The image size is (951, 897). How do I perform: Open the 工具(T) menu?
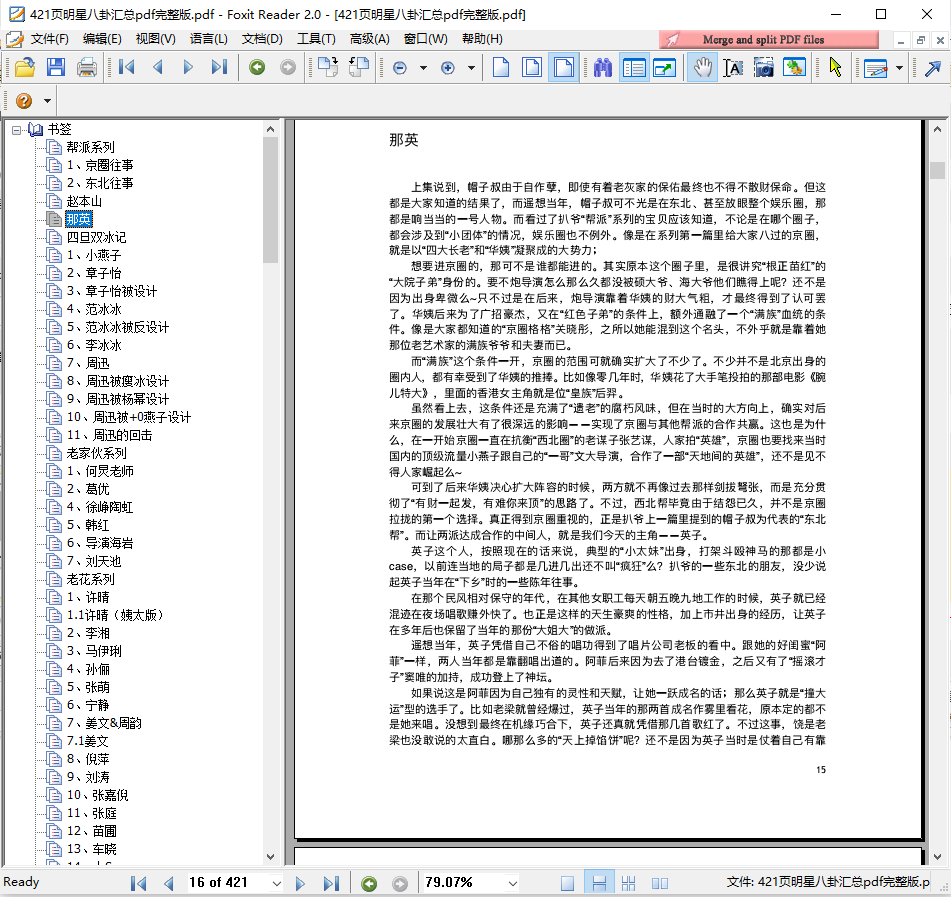click(316, 39)
